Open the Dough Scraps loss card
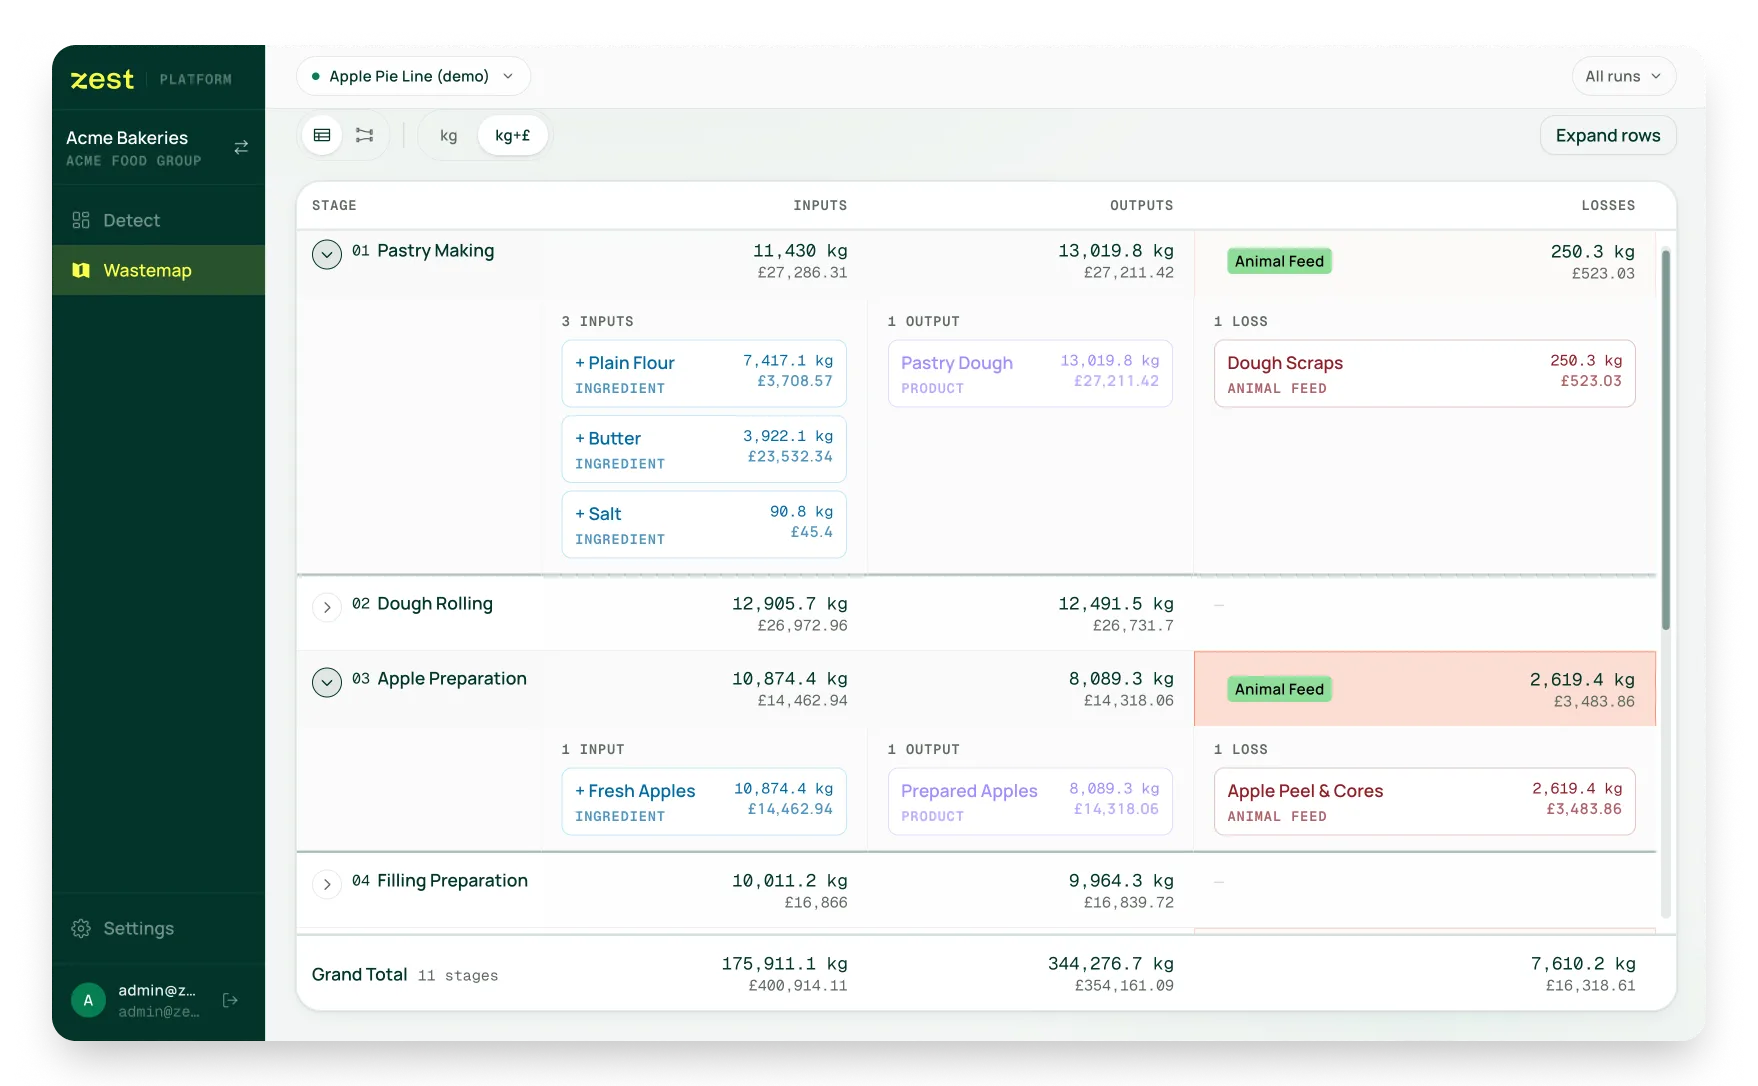This screenshot has width=1758, height=1086. pyautogui.click(x=1424, y=373)
